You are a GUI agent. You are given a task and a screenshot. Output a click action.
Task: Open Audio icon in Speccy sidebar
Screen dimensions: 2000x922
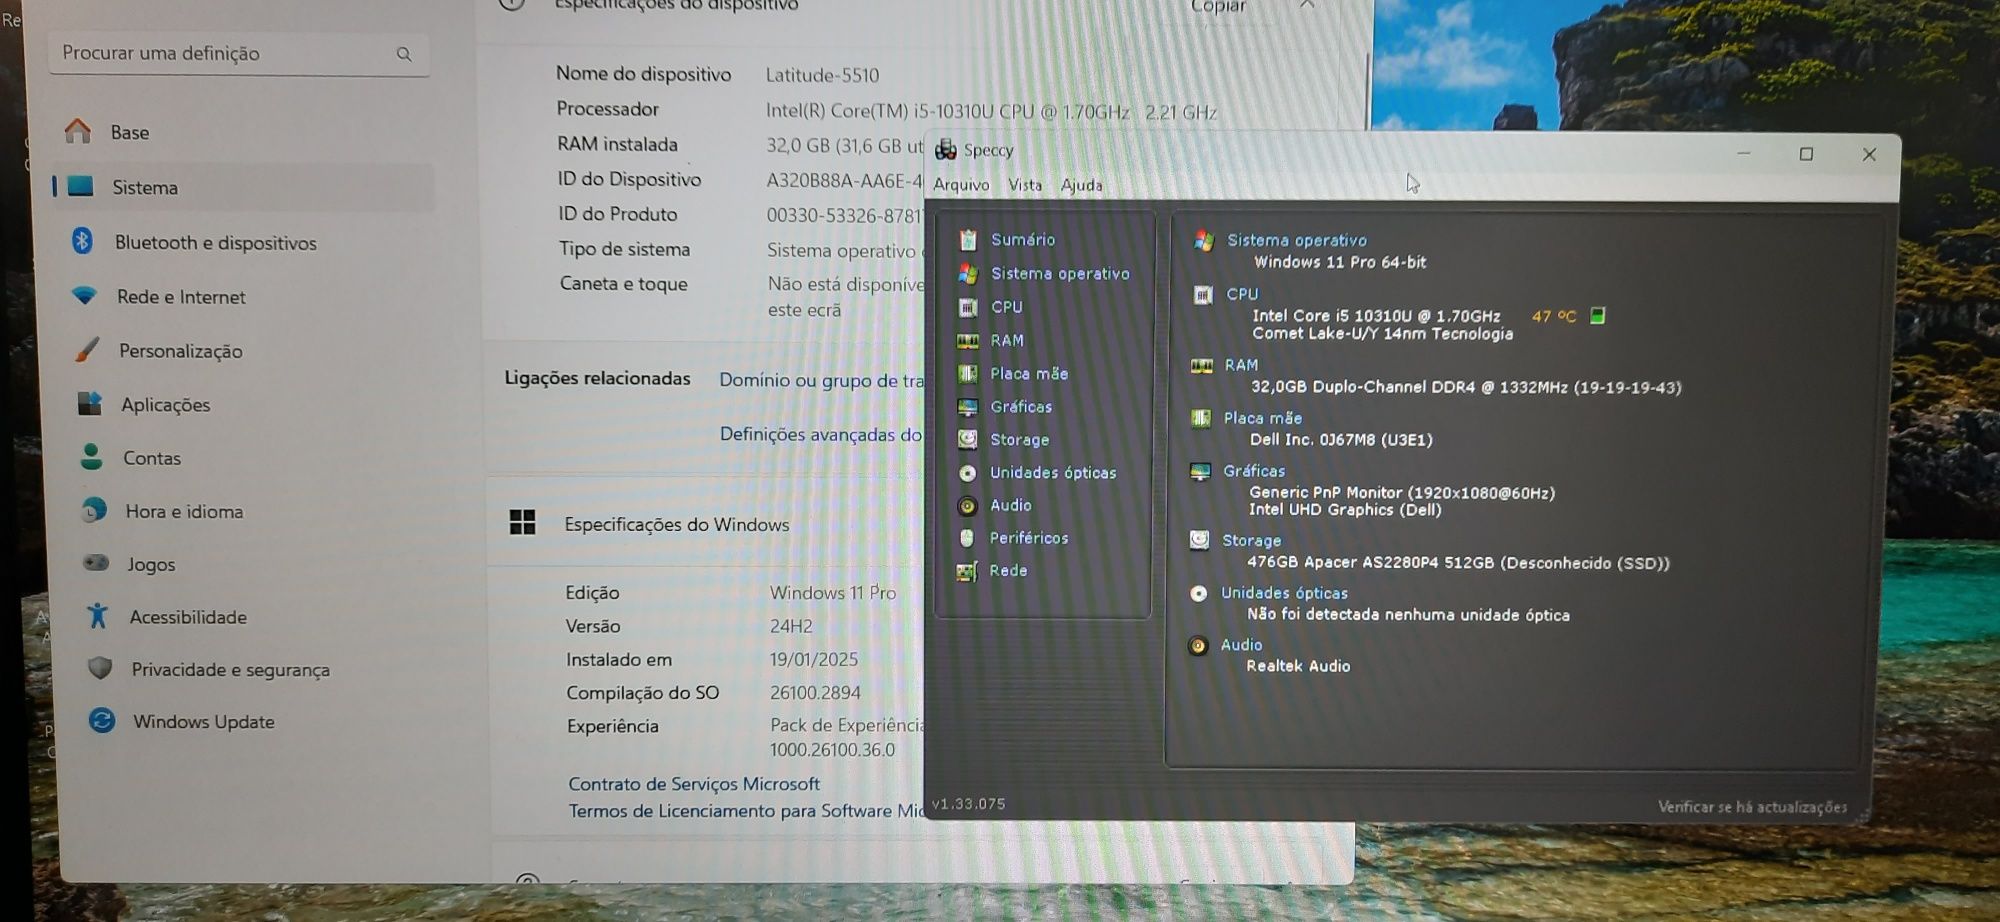click(967, 506)
